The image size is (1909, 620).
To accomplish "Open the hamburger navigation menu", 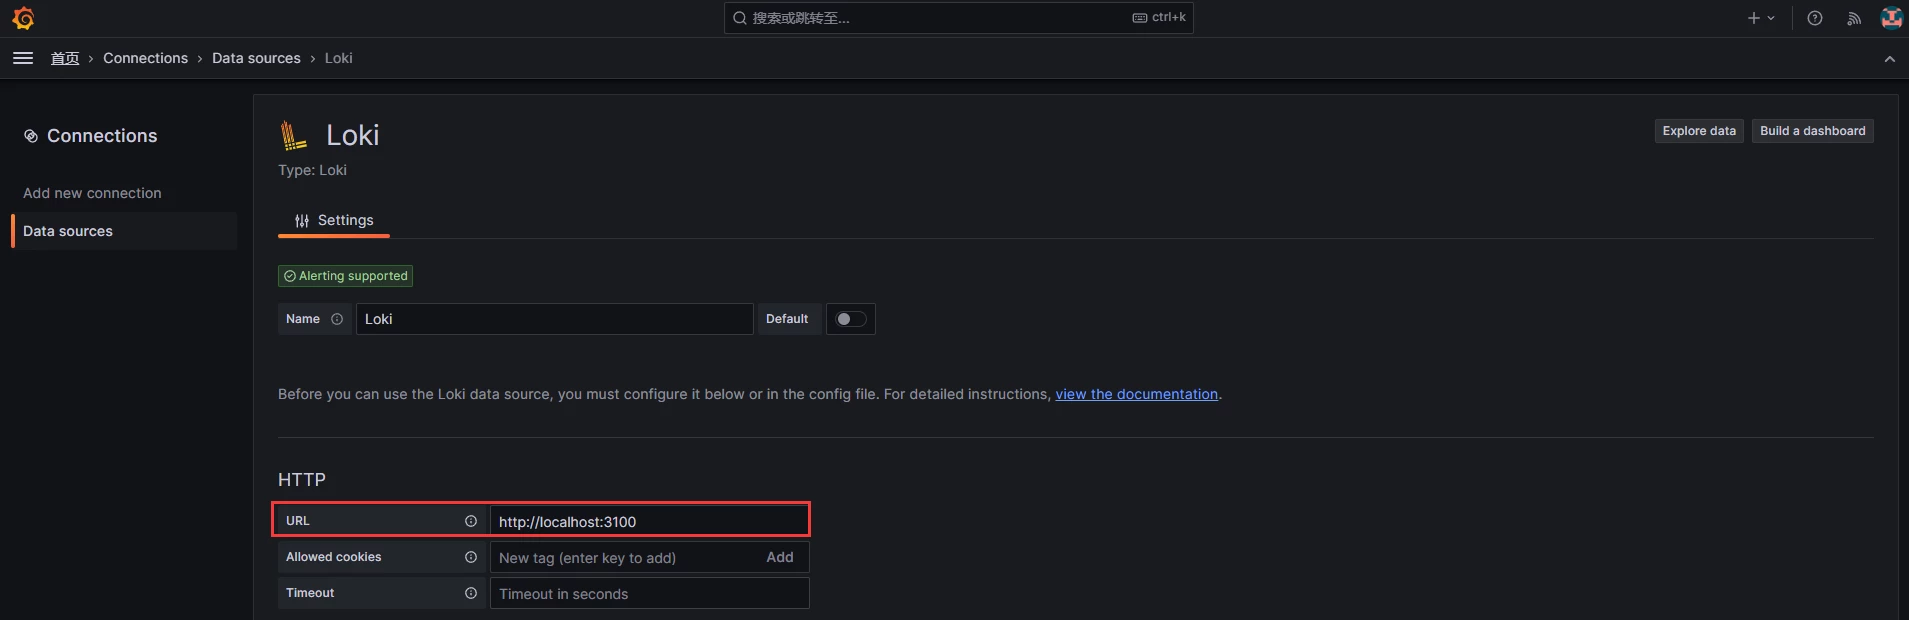I will [23, 58].
